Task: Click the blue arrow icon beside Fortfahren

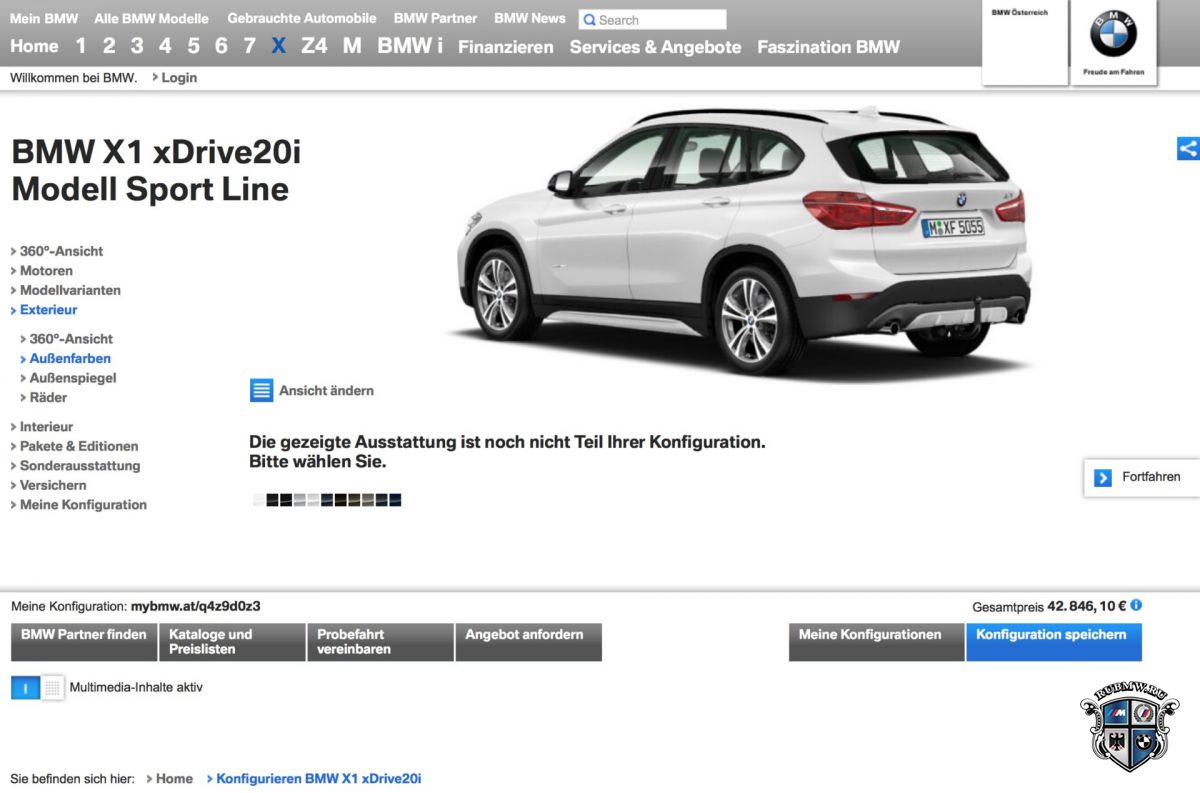Action: [x=1103, y=478]
